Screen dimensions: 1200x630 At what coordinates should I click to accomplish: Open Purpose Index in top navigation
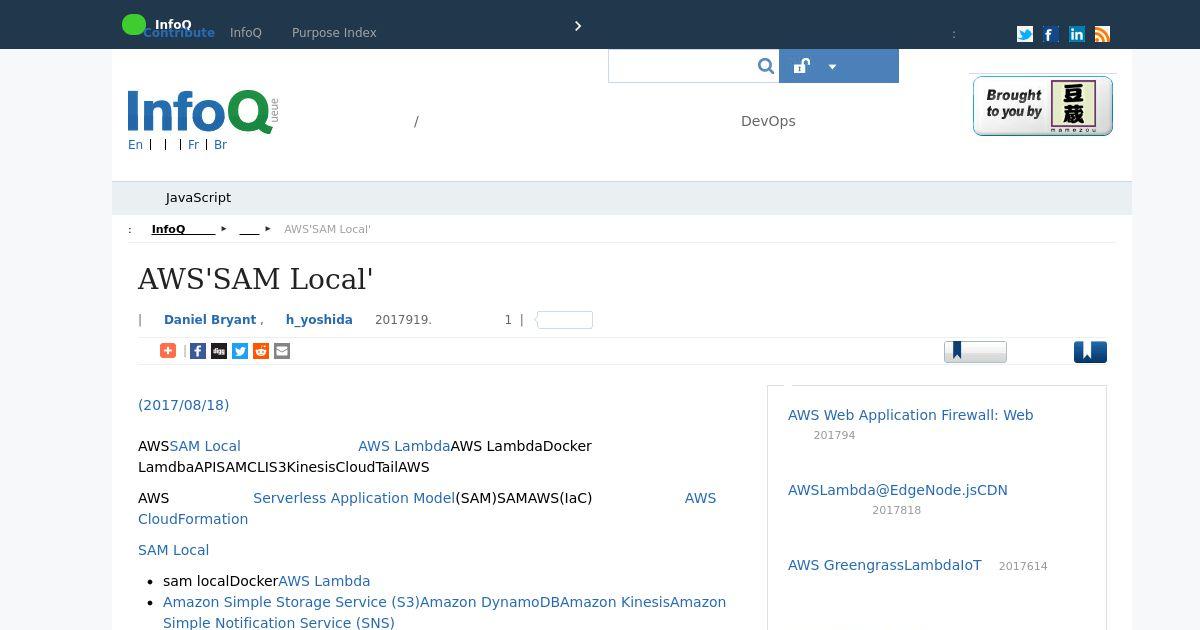point(334,33)
